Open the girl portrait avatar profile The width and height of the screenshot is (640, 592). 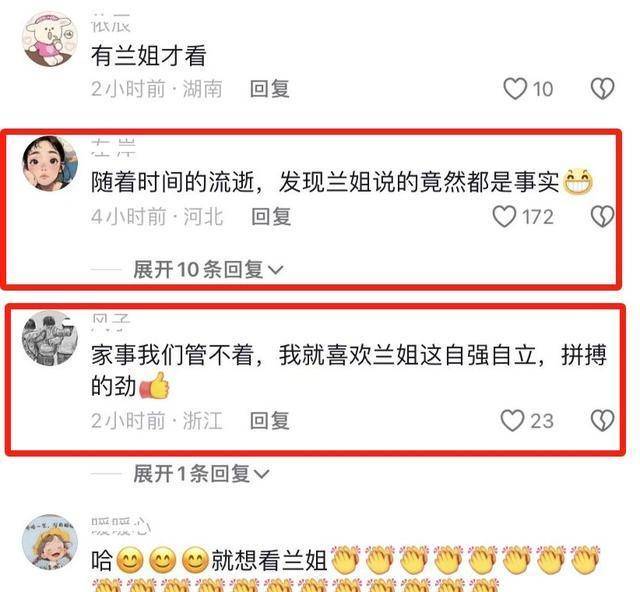[x=50, y=163]
